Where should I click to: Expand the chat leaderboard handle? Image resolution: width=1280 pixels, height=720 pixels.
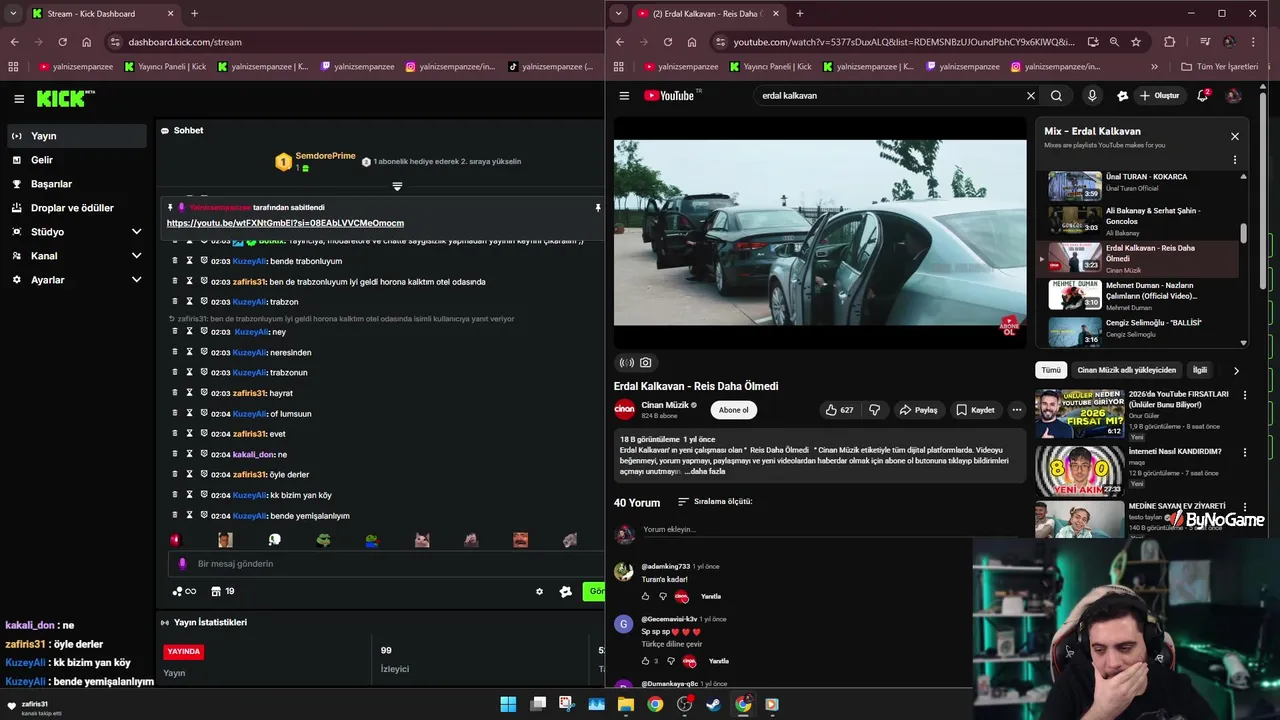397,187
